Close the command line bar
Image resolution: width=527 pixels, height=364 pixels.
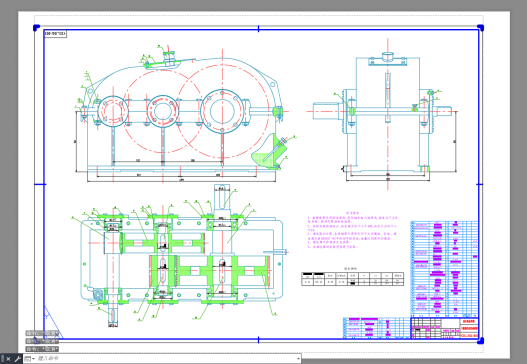pyautogui.click(x=8, y=359)
